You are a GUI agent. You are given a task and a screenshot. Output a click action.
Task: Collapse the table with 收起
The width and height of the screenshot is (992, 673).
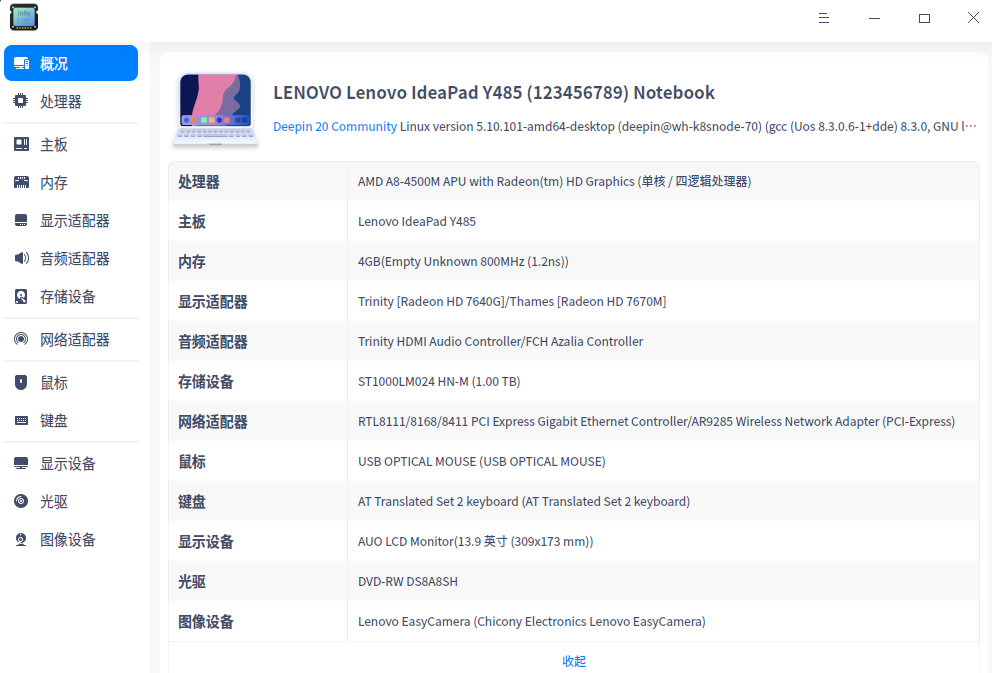click(x=574, y=661)
